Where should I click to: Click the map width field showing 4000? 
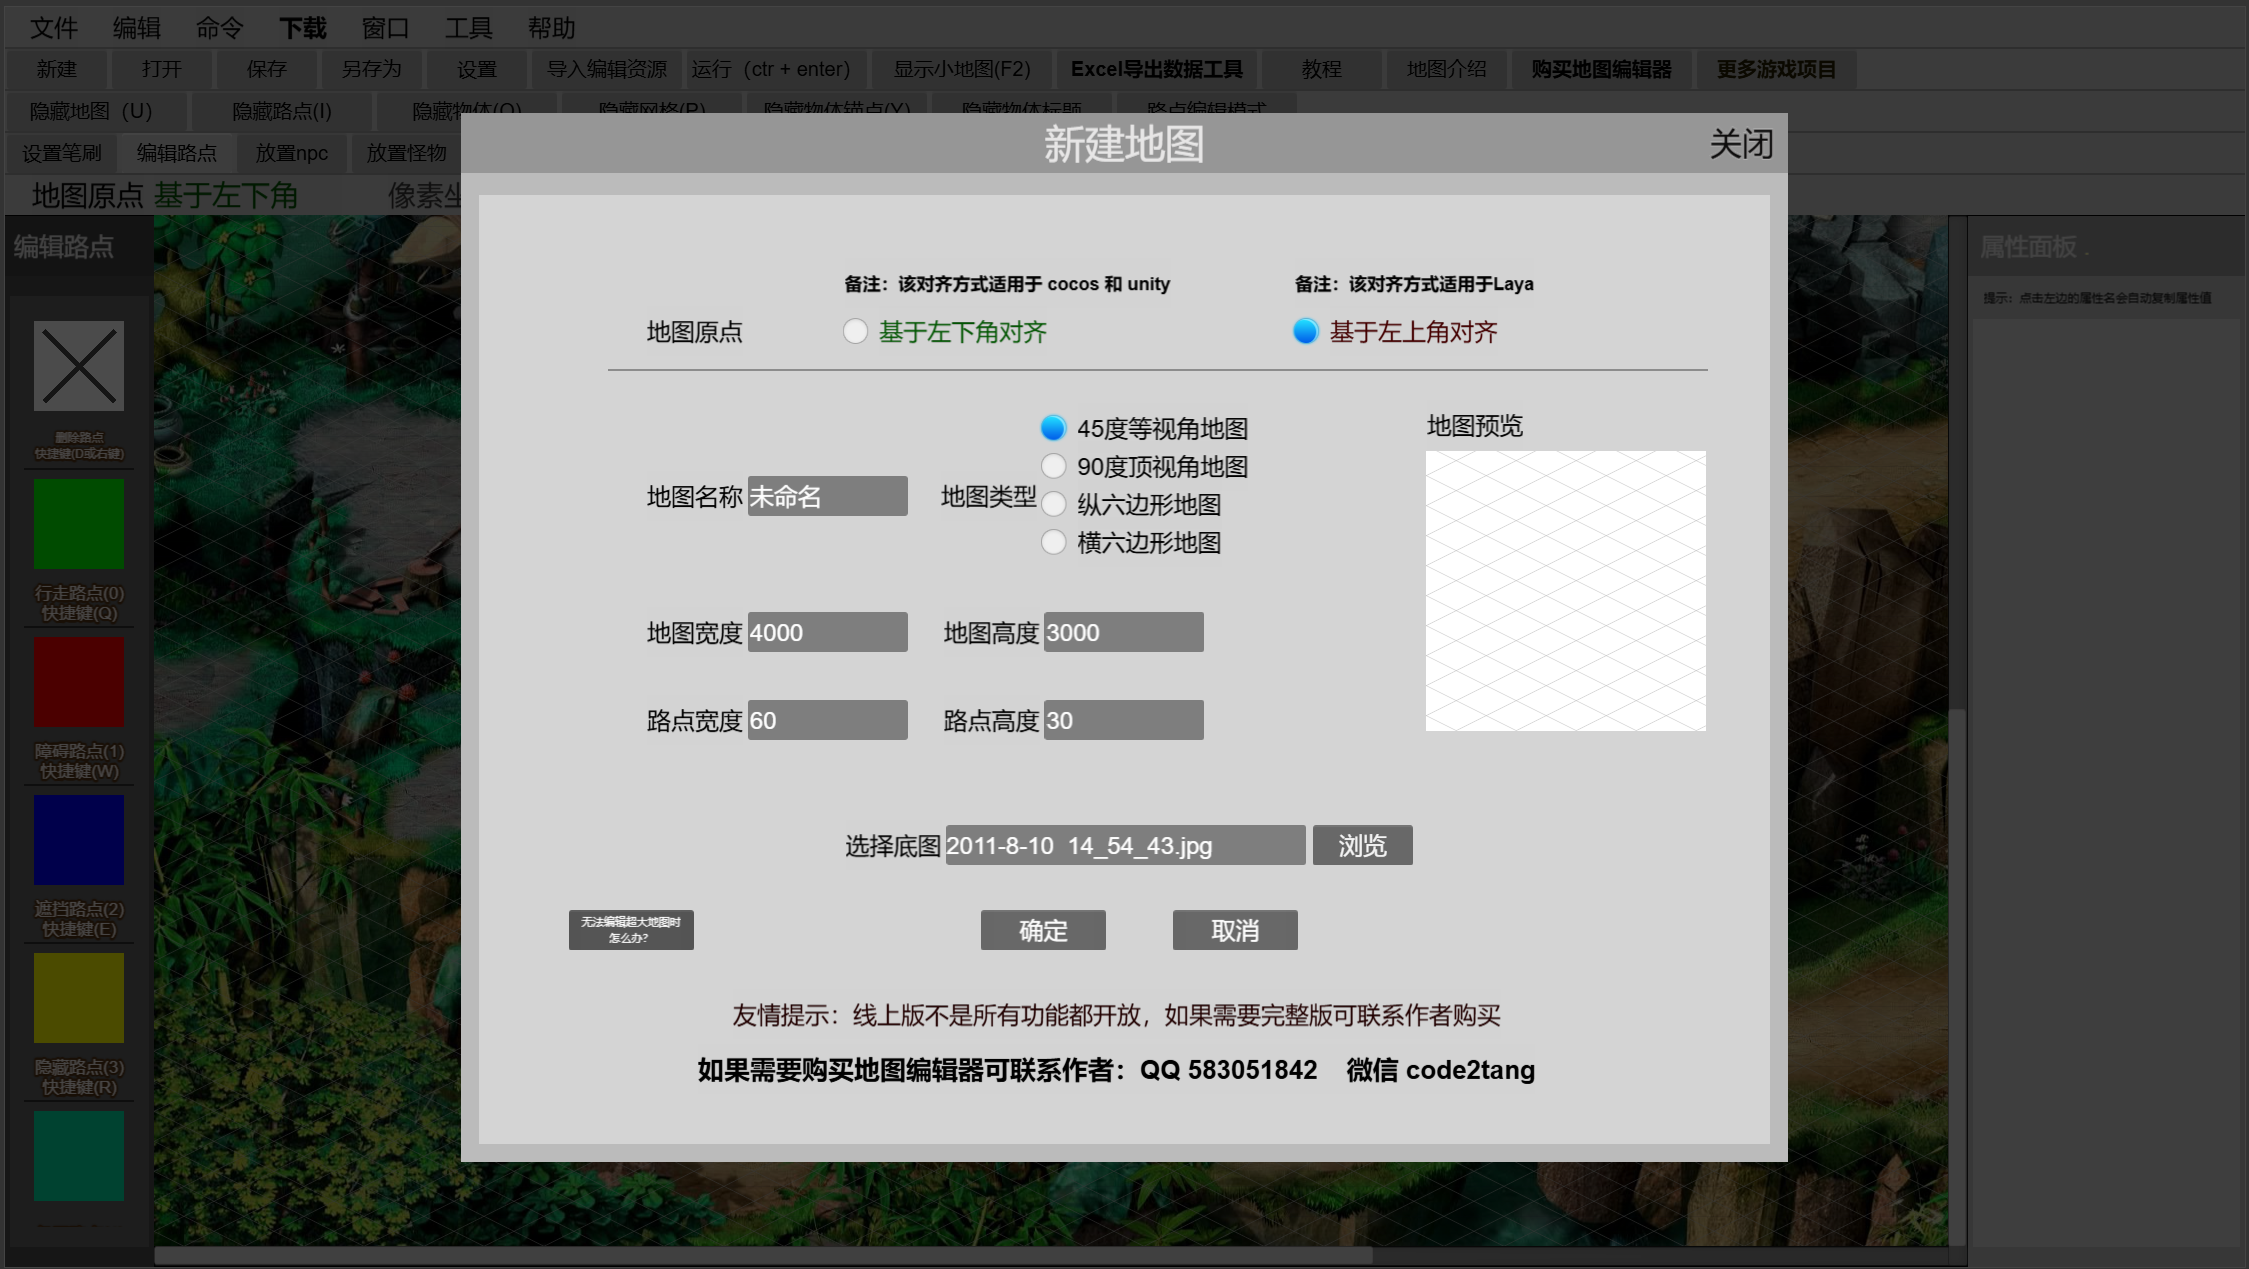(827, 632)
